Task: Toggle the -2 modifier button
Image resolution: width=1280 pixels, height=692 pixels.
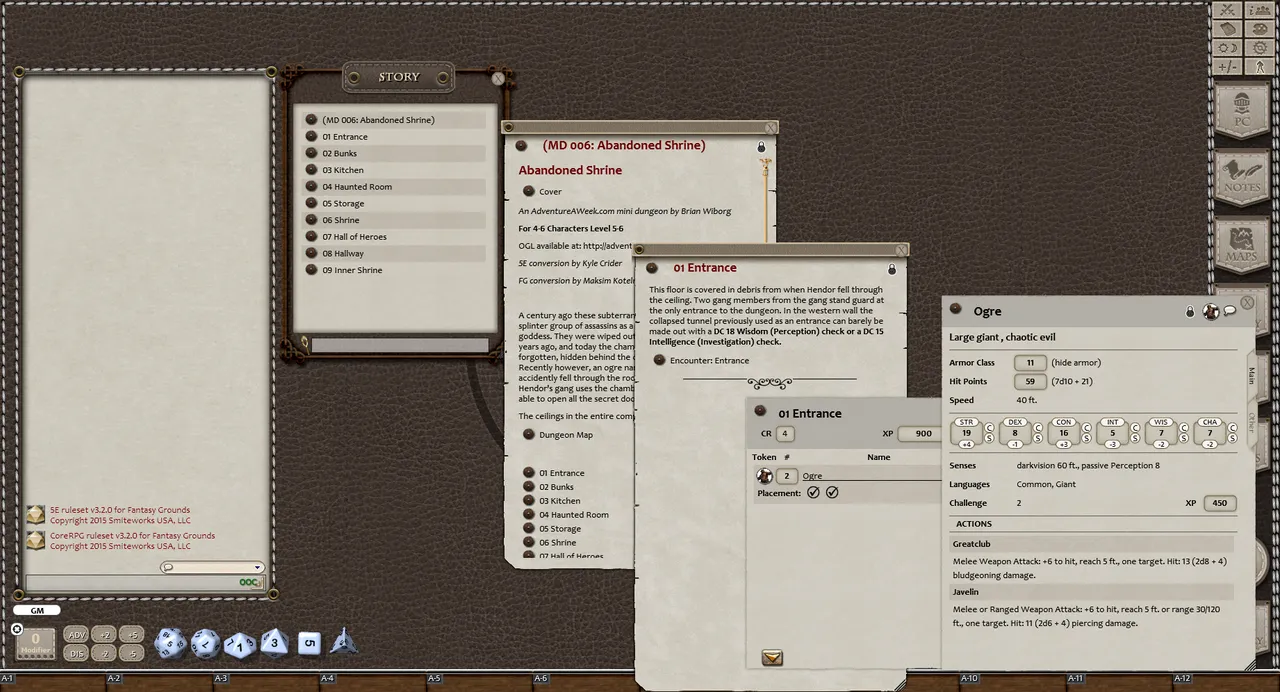Action: pyautogui.click(x=104, y=653)
